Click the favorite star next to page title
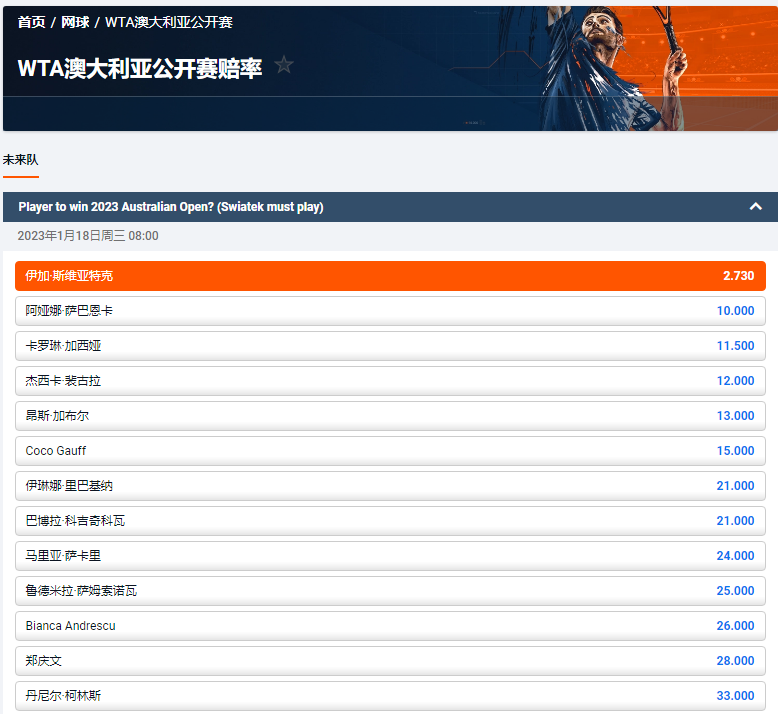The image size is (778, 714). (x=284, y=65)
